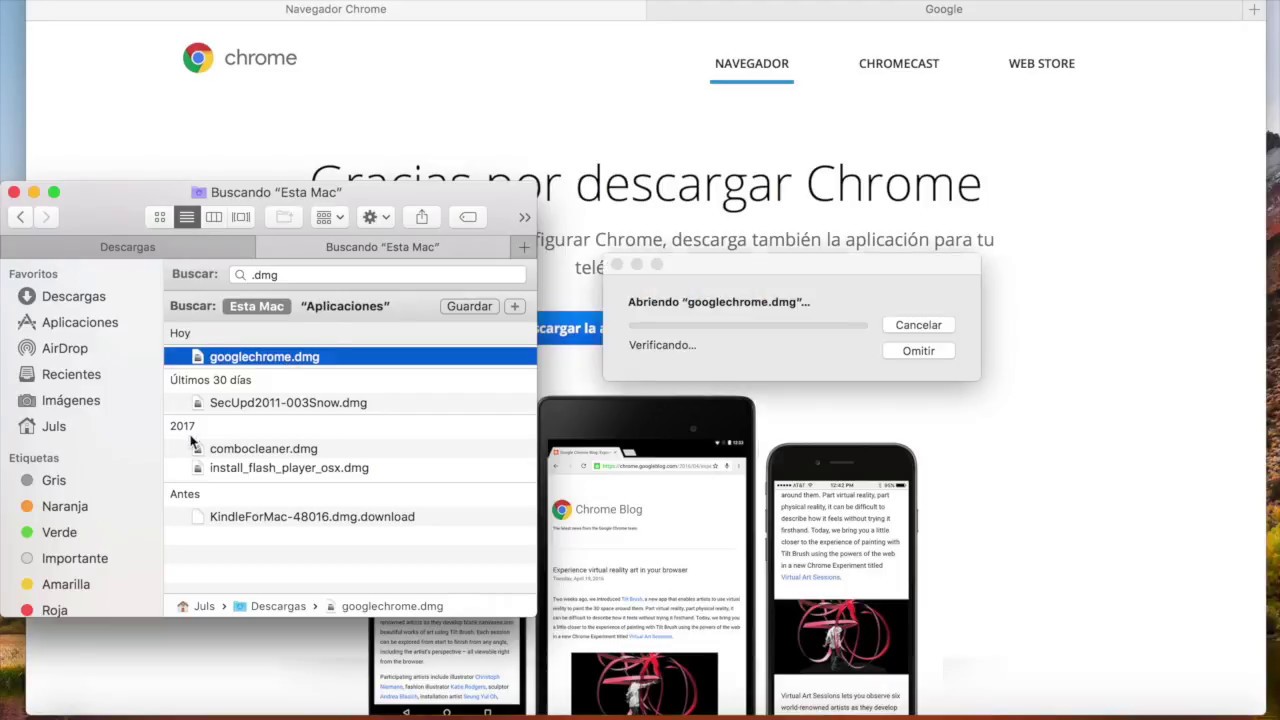Add a search criterion with plus button
Screen dimensions: 1280x720
[514, 306]
